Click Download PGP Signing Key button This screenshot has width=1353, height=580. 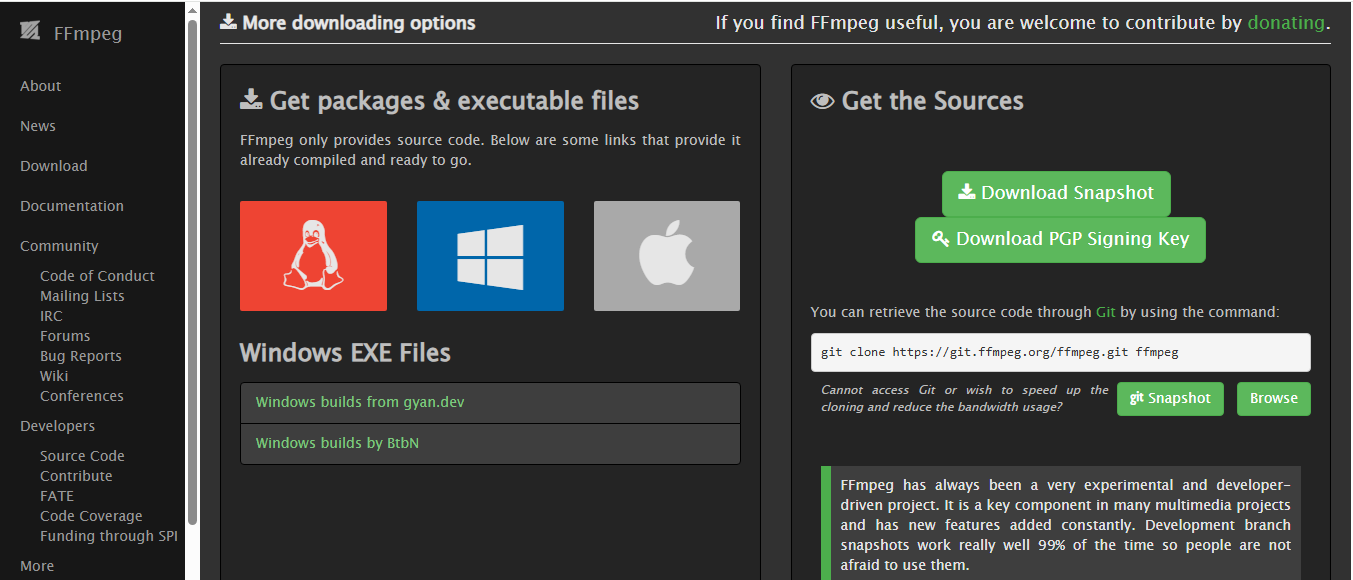(x=1060, y=239)
